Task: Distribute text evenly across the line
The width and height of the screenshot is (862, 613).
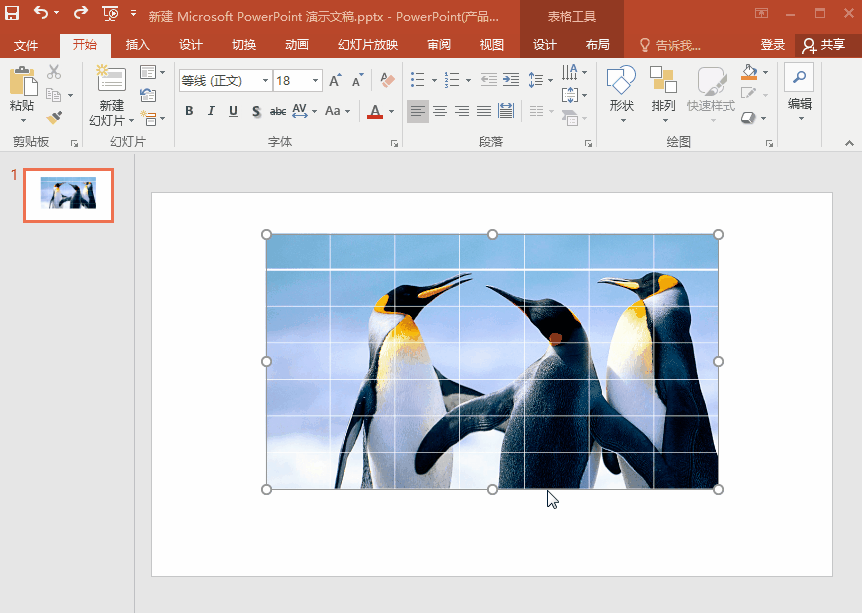Action: click(506, 112)
